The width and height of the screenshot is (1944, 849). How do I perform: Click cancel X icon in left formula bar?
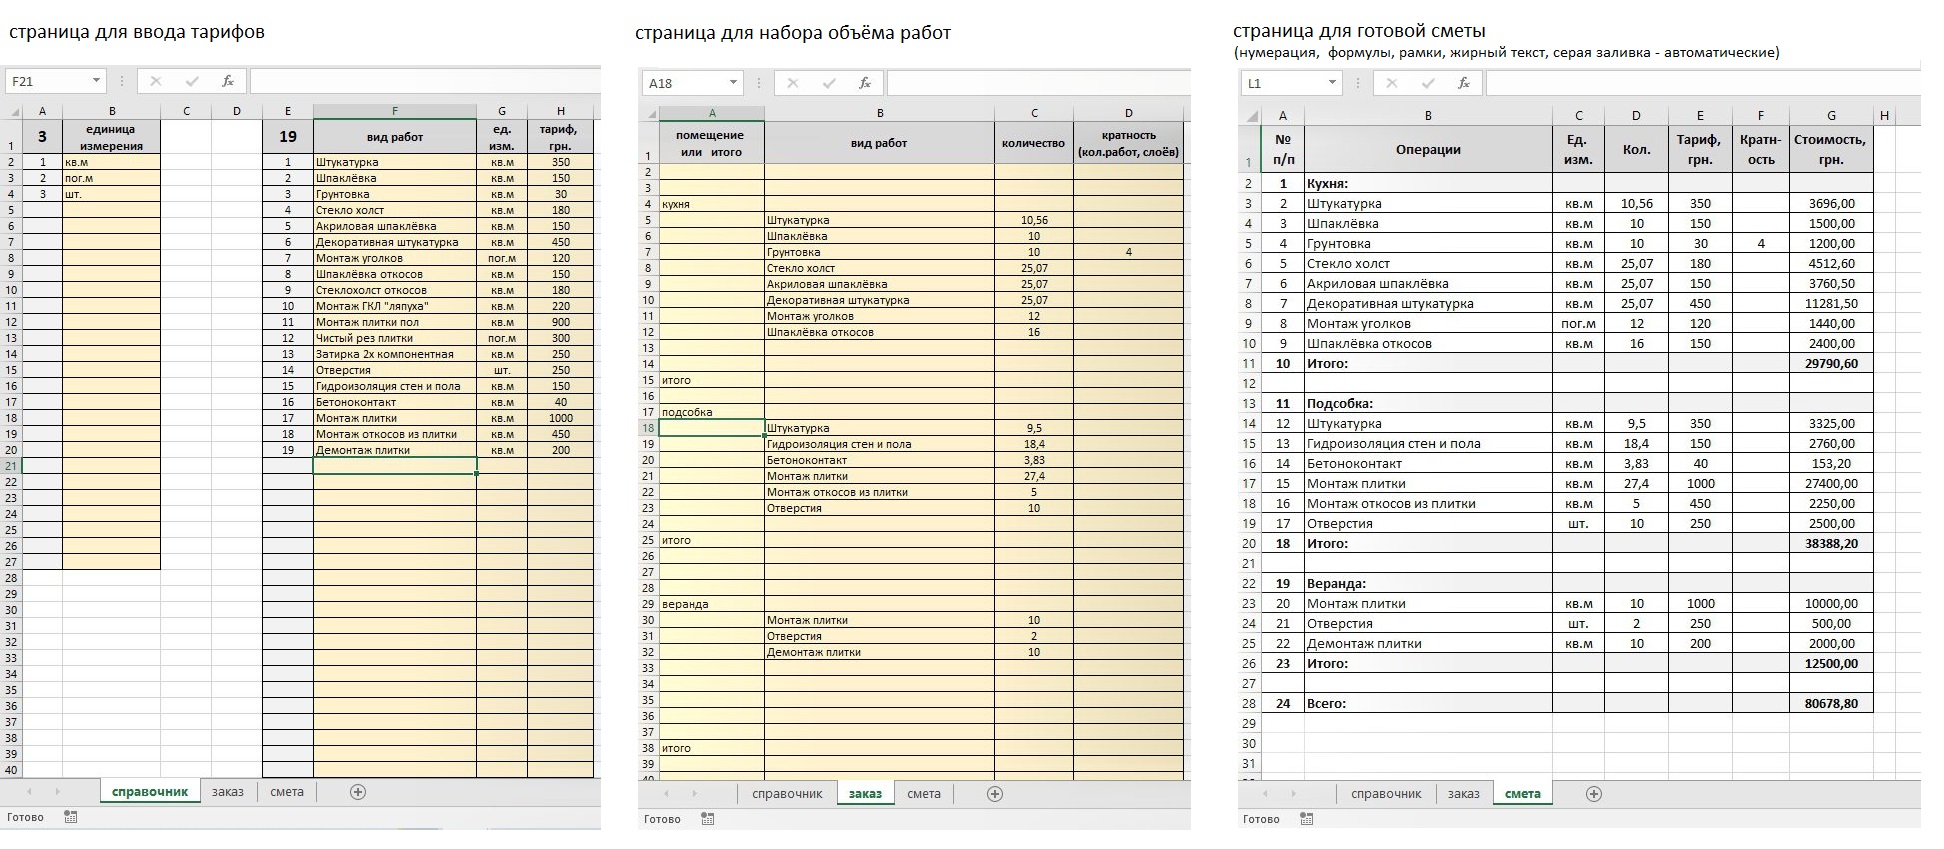coord(156,81)
